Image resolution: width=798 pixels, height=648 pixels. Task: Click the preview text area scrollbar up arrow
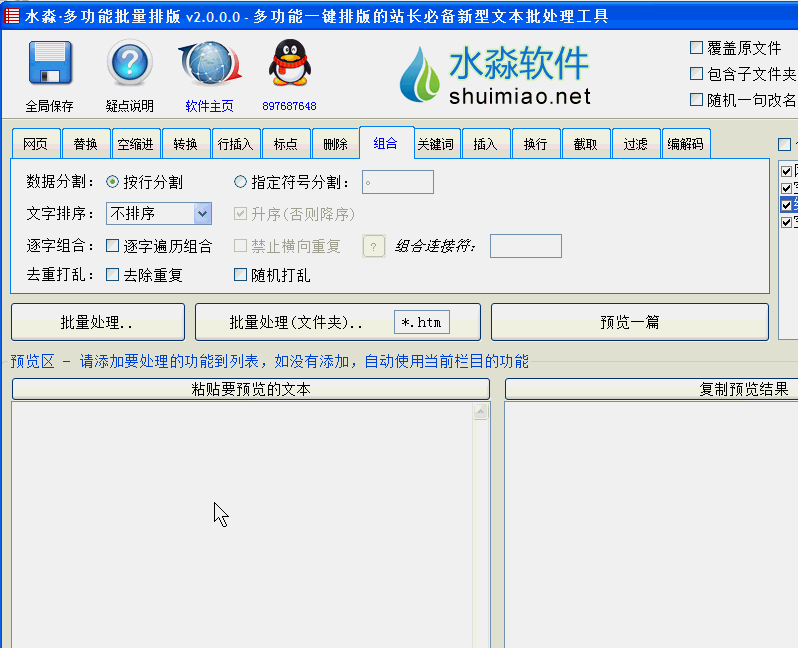(x=481, y=412)
